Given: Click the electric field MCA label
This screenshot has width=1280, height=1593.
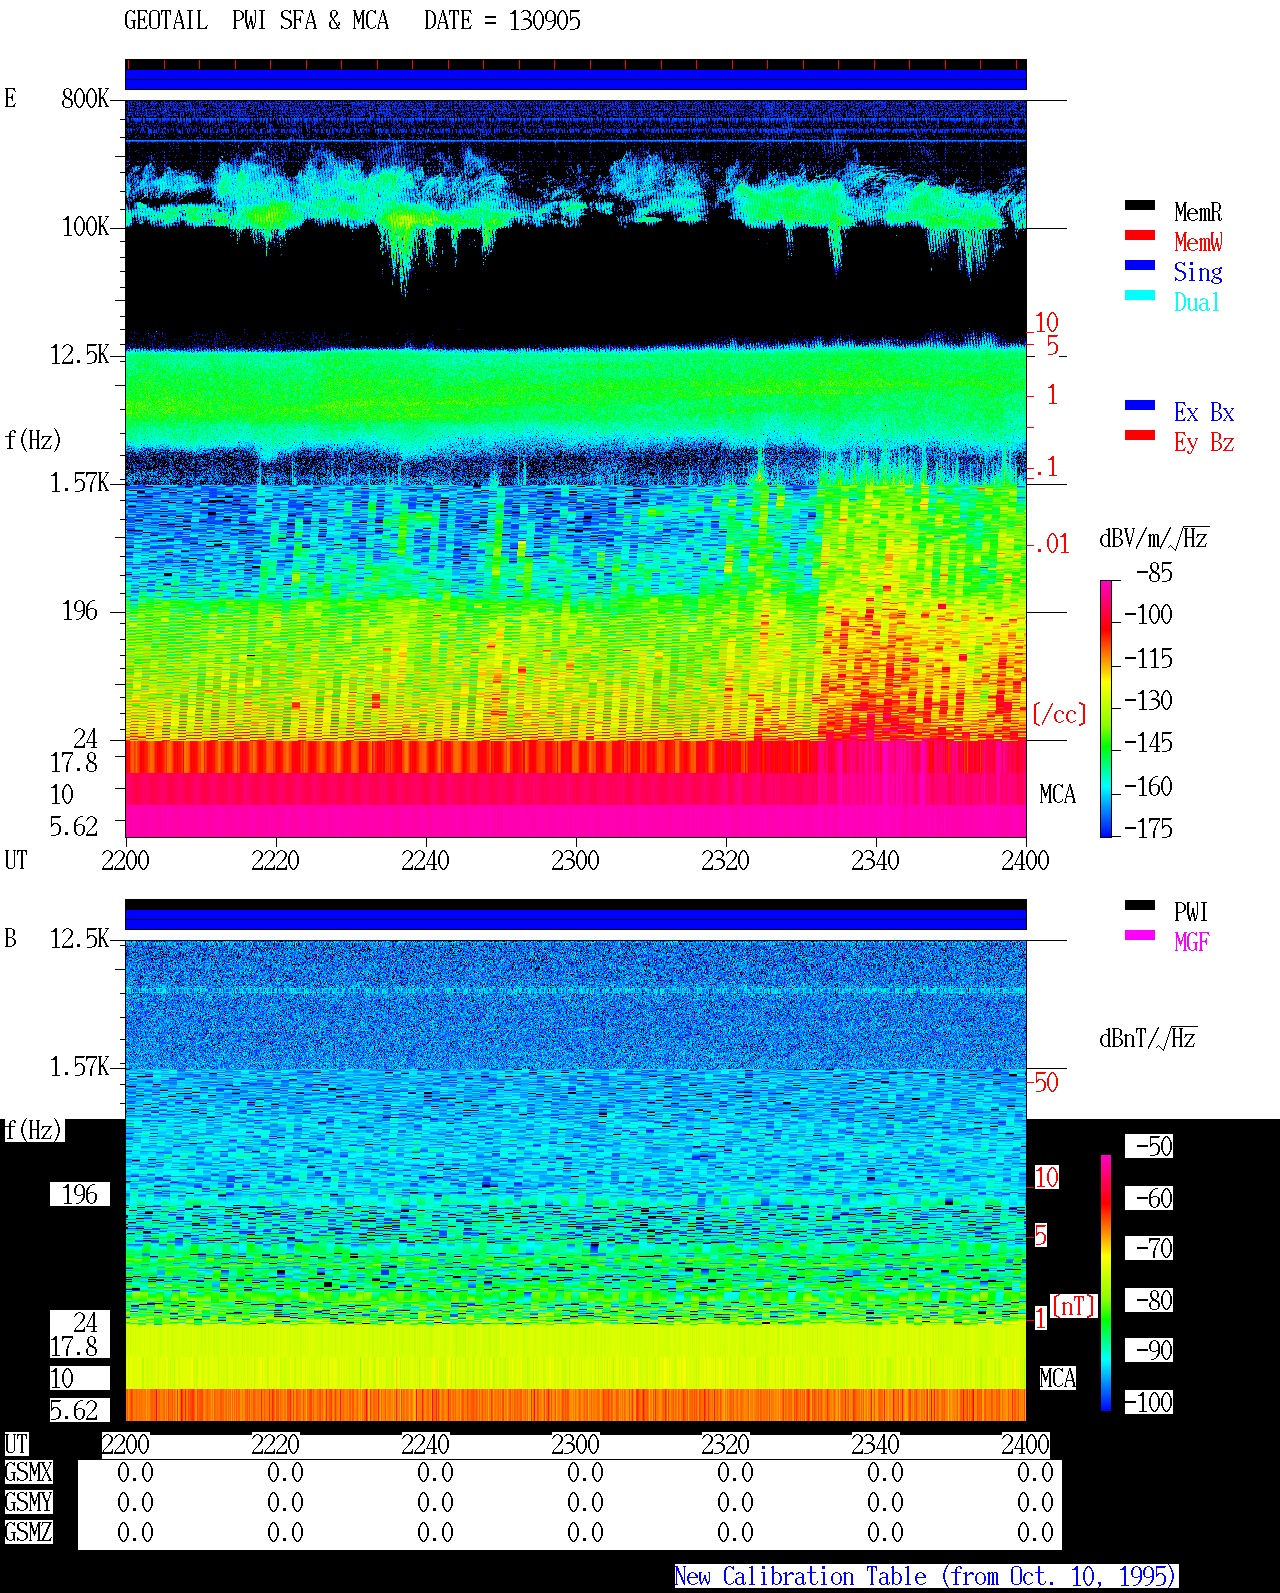Looking at the screenshot, I should pos(1057,794).
